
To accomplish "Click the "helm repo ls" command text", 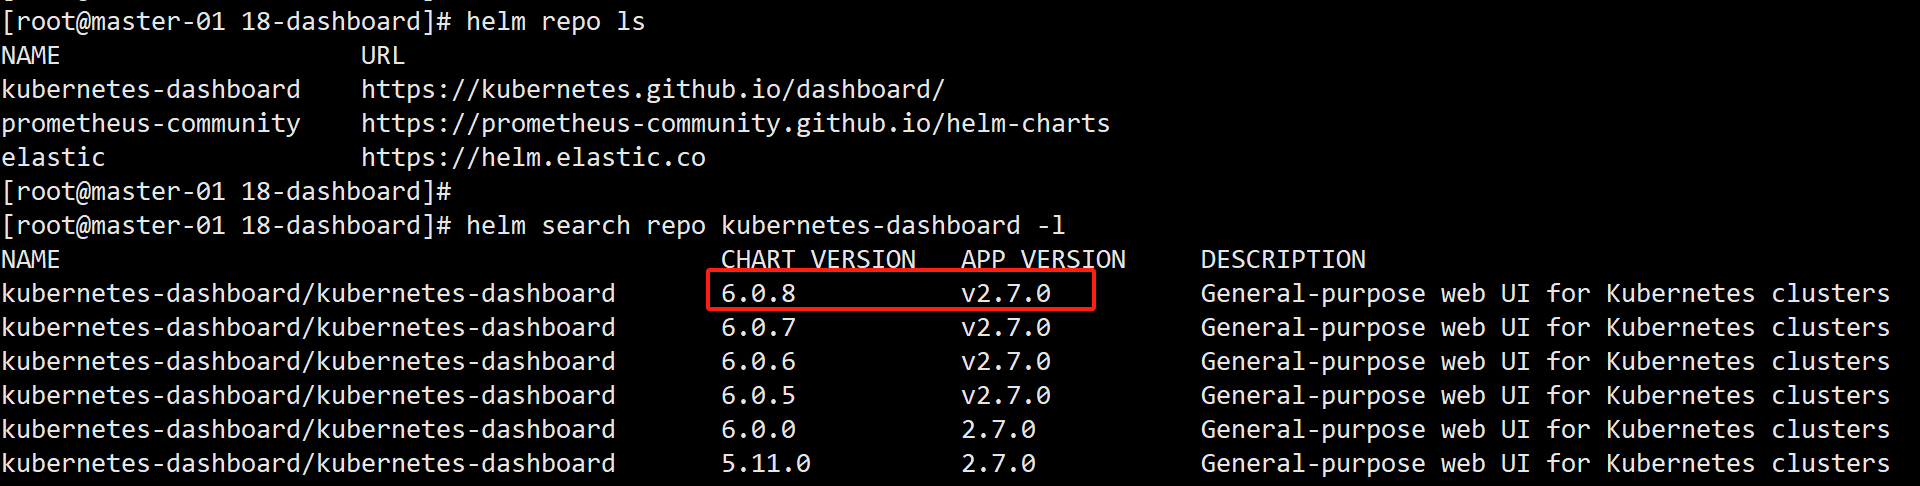I will click(555, 22).
